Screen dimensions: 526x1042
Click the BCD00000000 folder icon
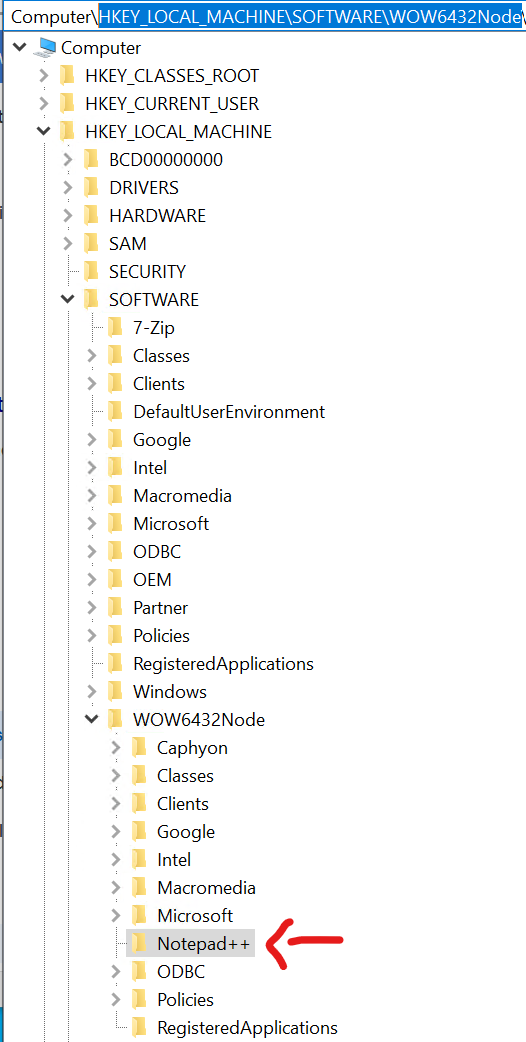(x=92, y=159)
